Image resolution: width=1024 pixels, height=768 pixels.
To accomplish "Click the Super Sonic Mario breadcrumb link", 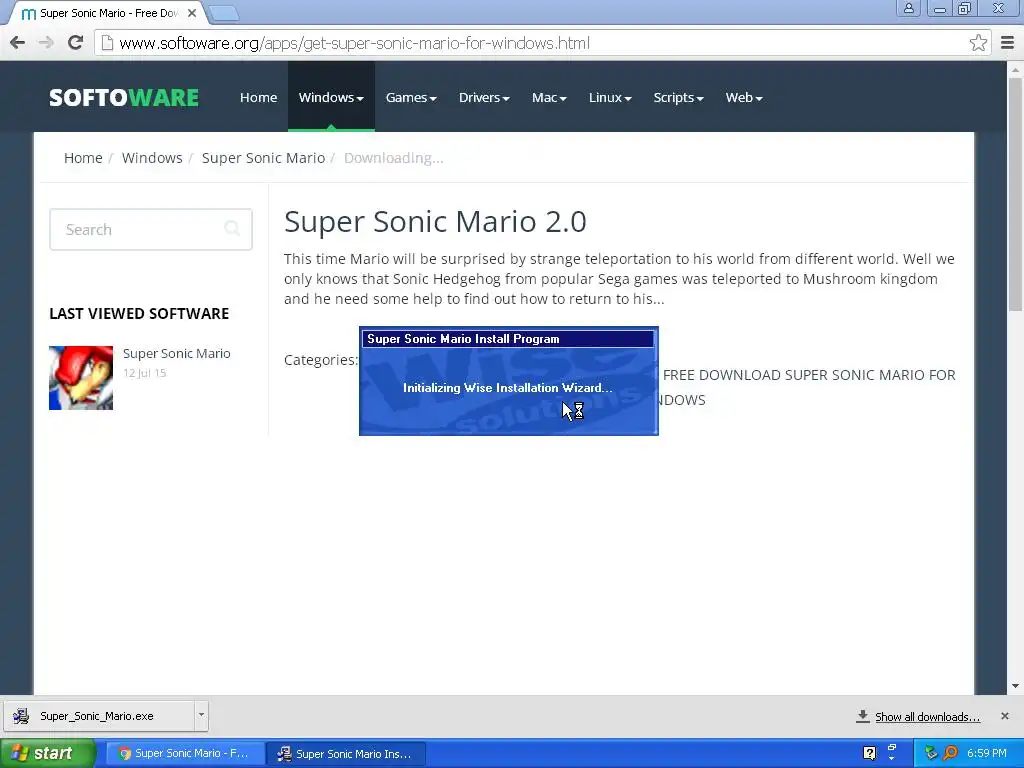I will [263, 158].
